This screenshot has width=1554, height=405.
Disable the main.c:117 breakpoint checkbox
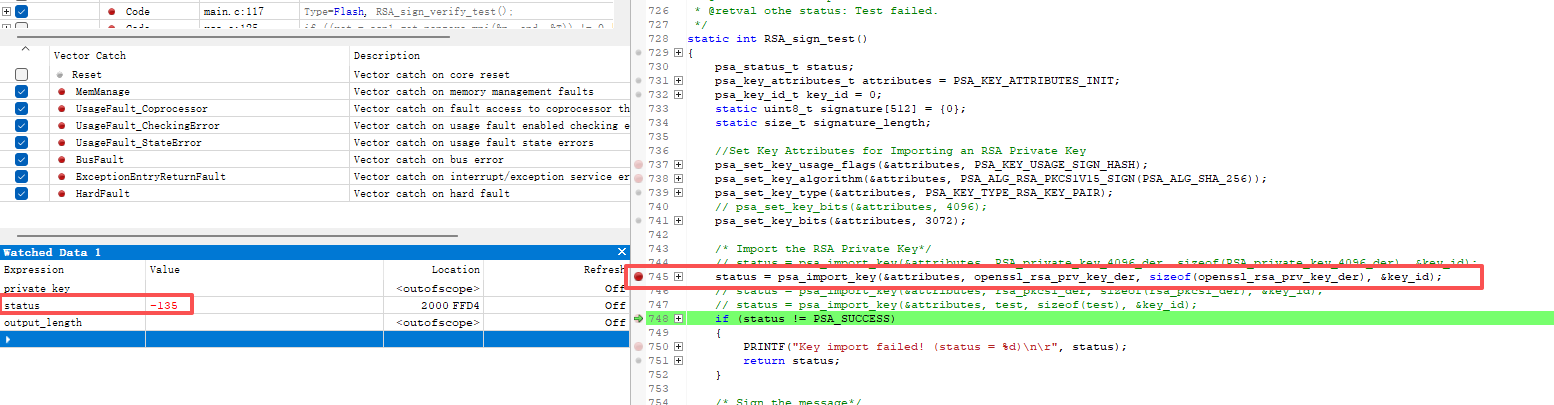[22, 10]
